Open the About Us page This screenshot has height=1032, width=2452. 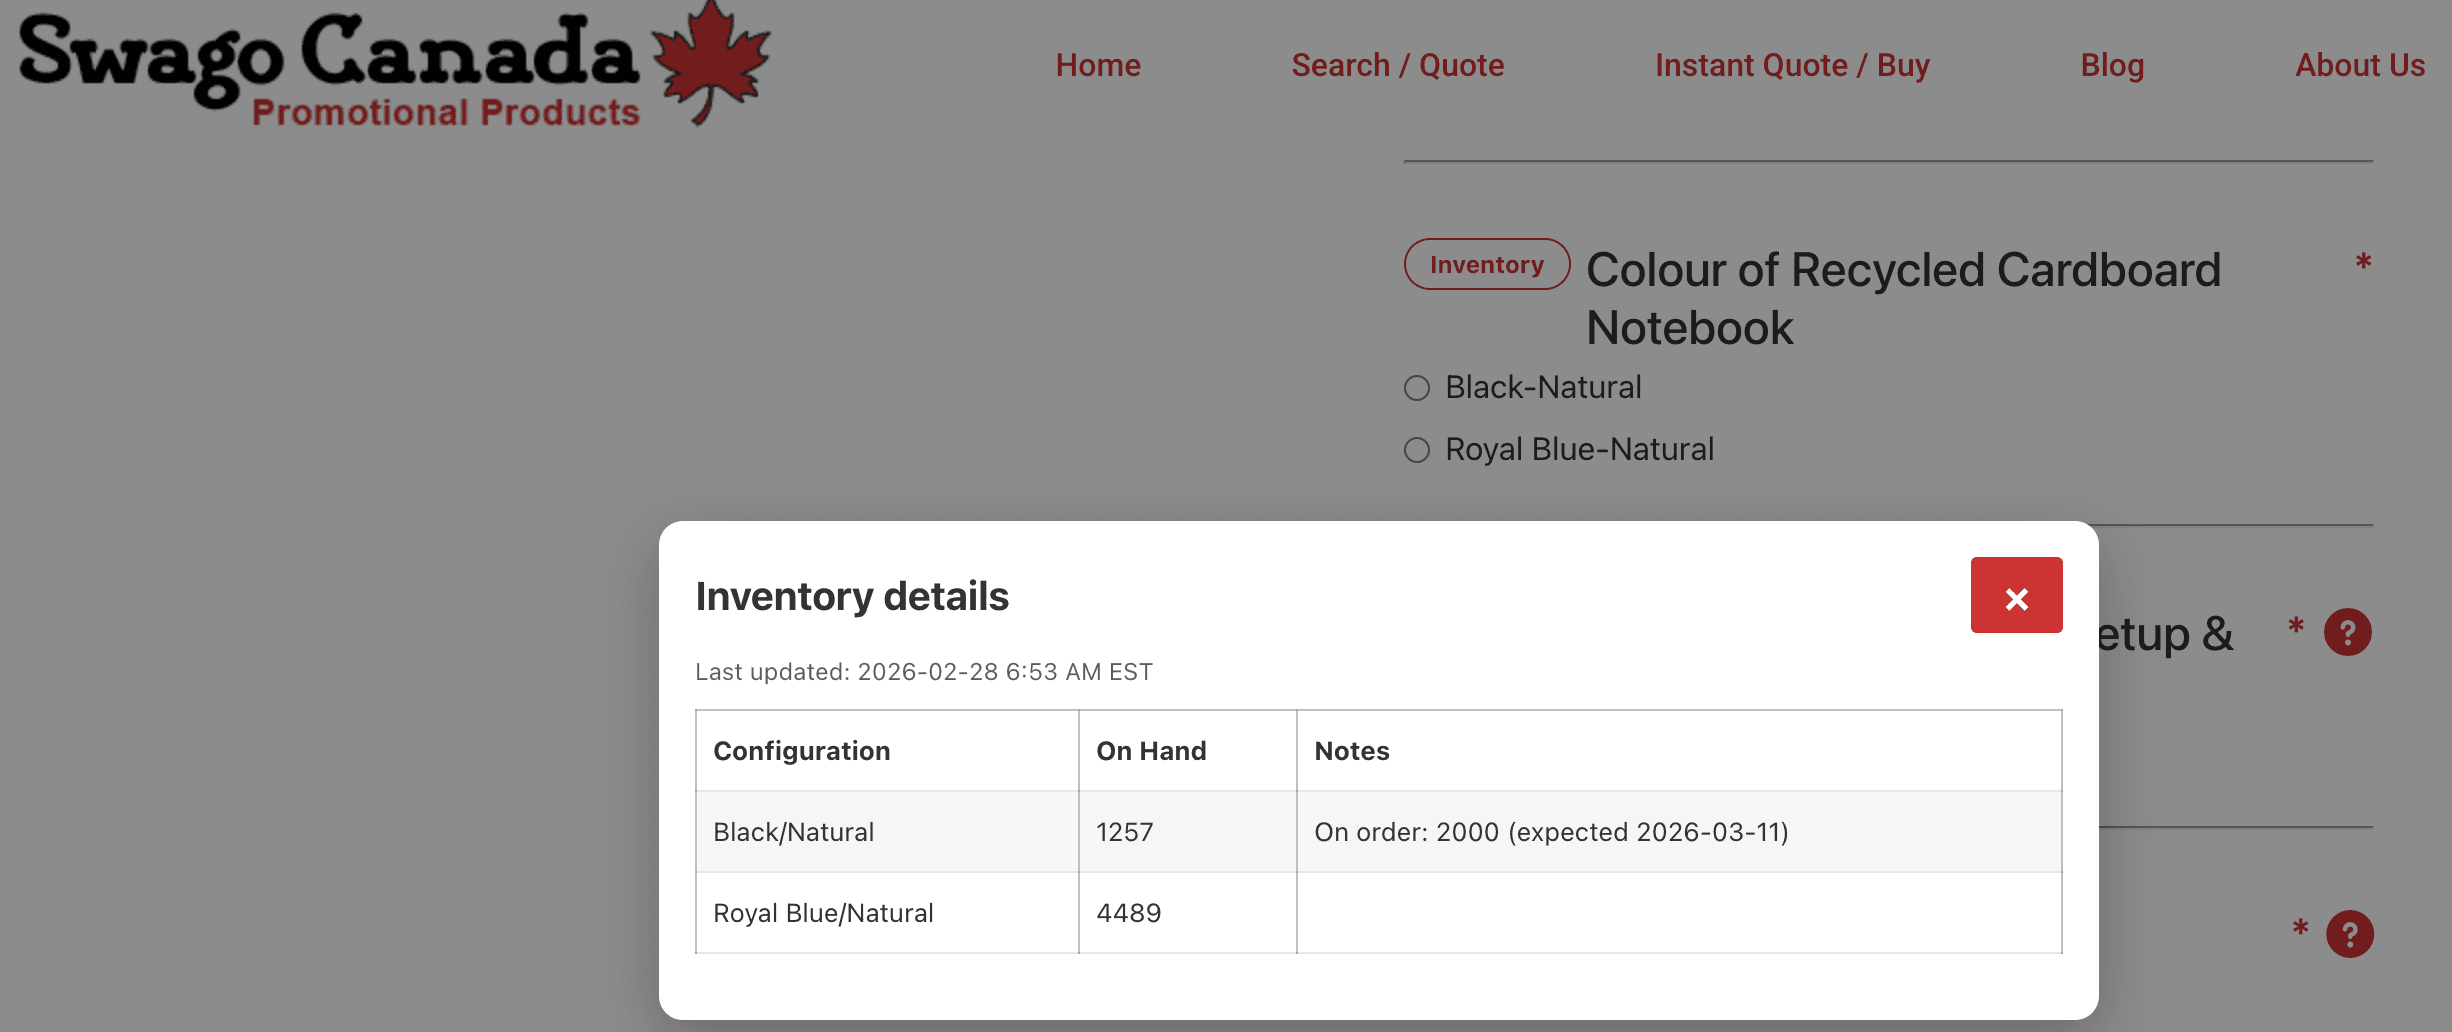point(2359,65)
